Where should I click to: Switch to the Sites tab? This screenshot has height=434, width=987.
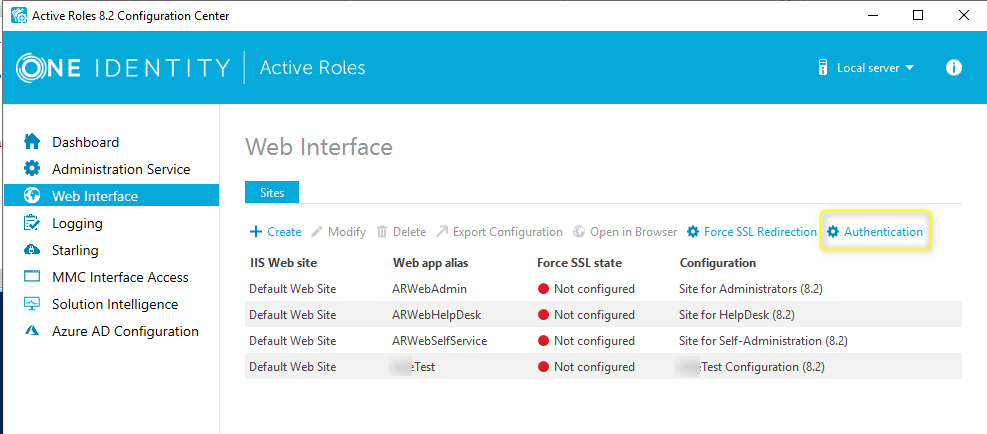click(272, 193)
